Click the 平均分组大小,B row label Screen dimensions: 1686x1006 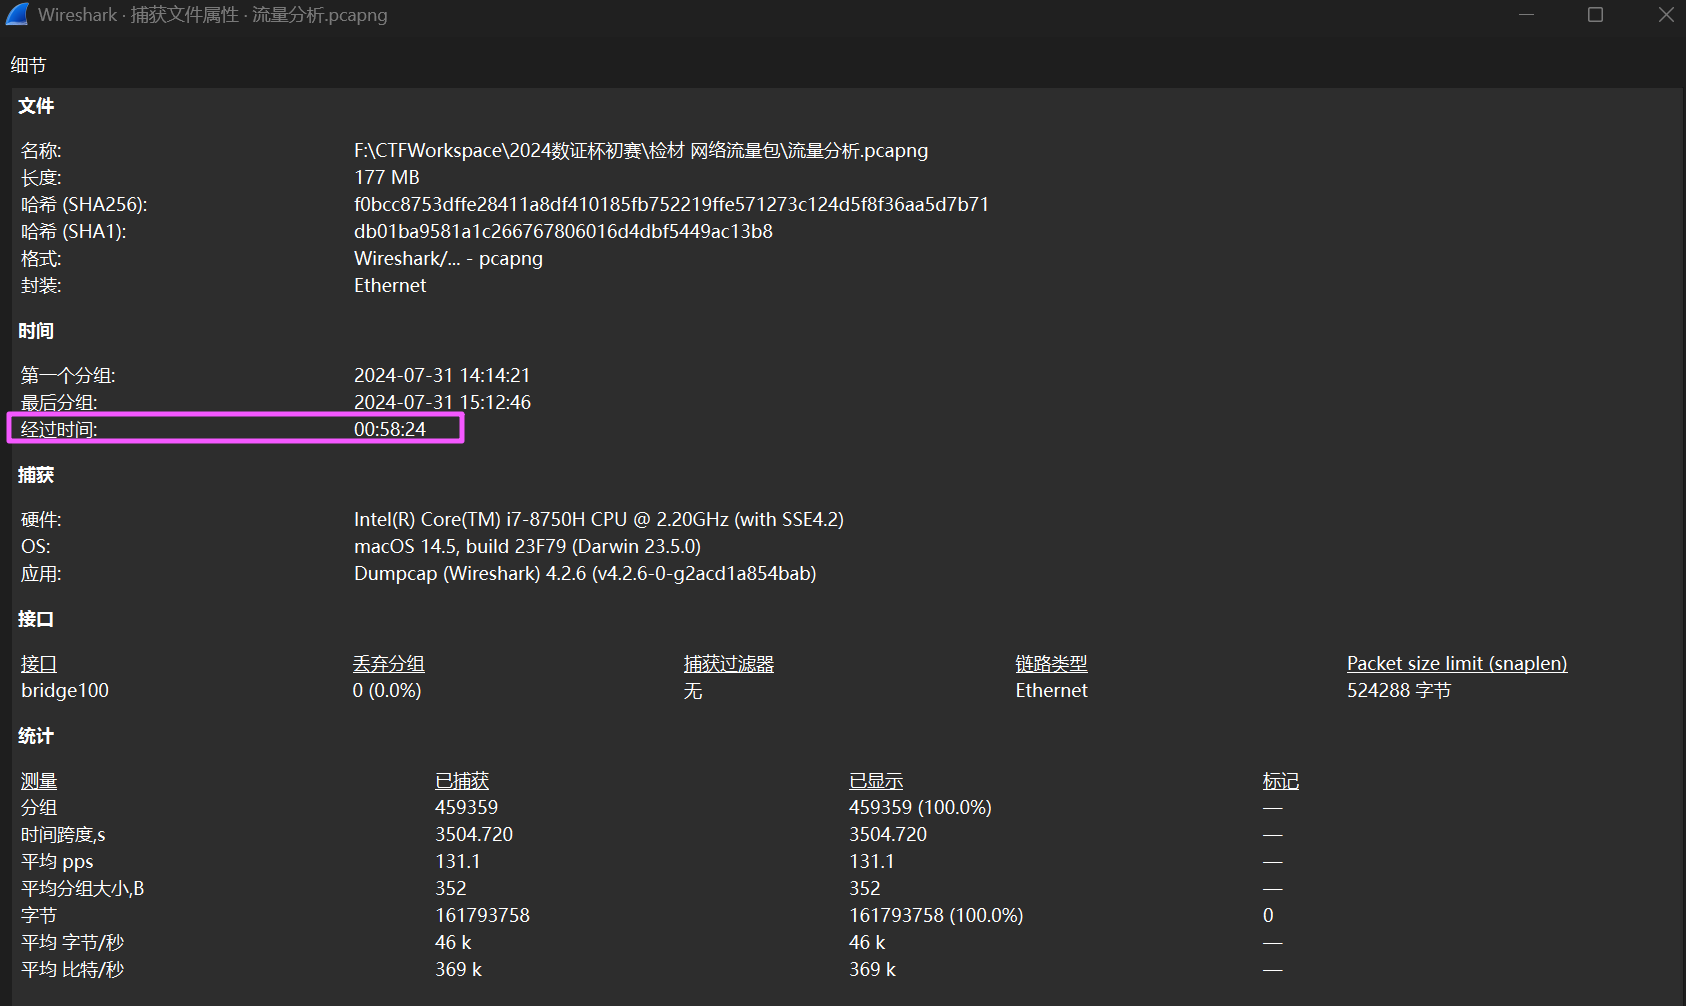82,888
